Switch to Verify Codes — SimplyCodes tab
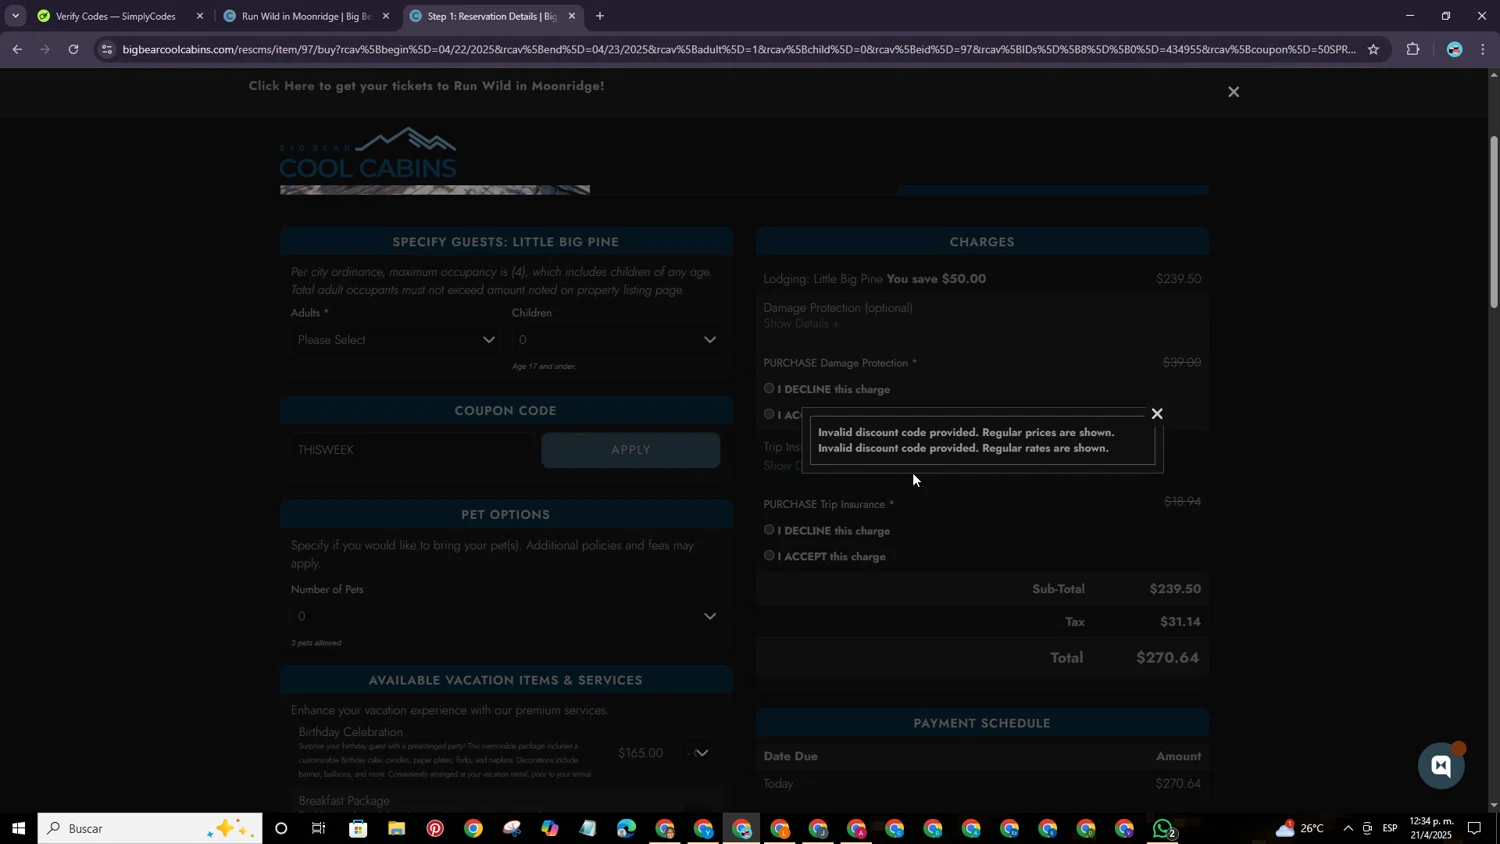This screenshot has width=1500, height=844. 118,16
